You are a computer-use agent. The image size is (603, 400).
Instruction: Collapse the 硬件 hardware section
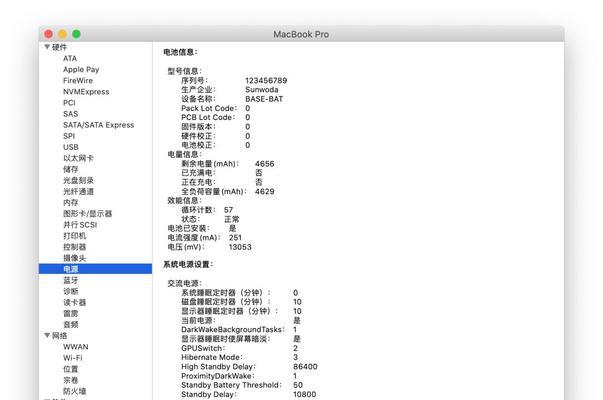pos(47,47)
